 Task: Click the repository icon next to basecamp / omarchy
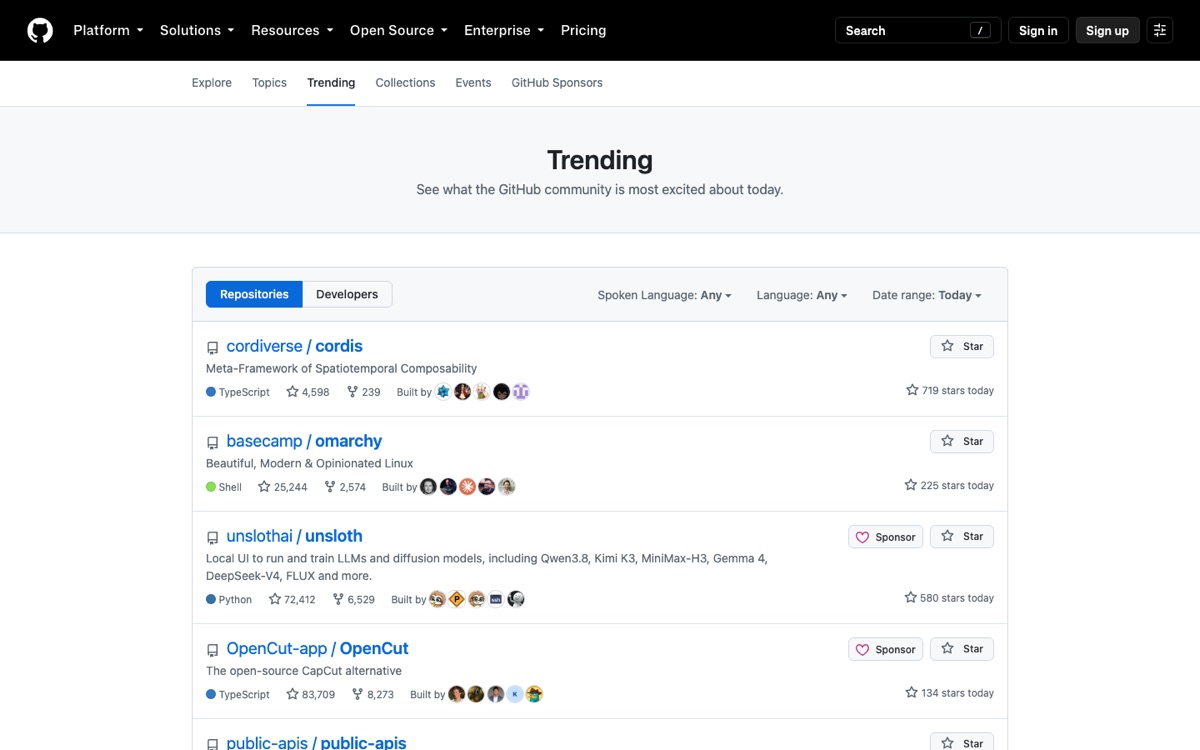point(212,443)
